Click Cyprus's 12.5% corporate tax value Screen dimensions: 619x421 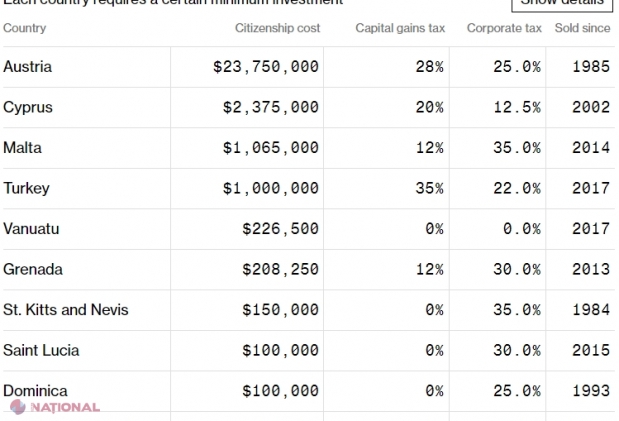pyautogui.click(x=516, y=107)
